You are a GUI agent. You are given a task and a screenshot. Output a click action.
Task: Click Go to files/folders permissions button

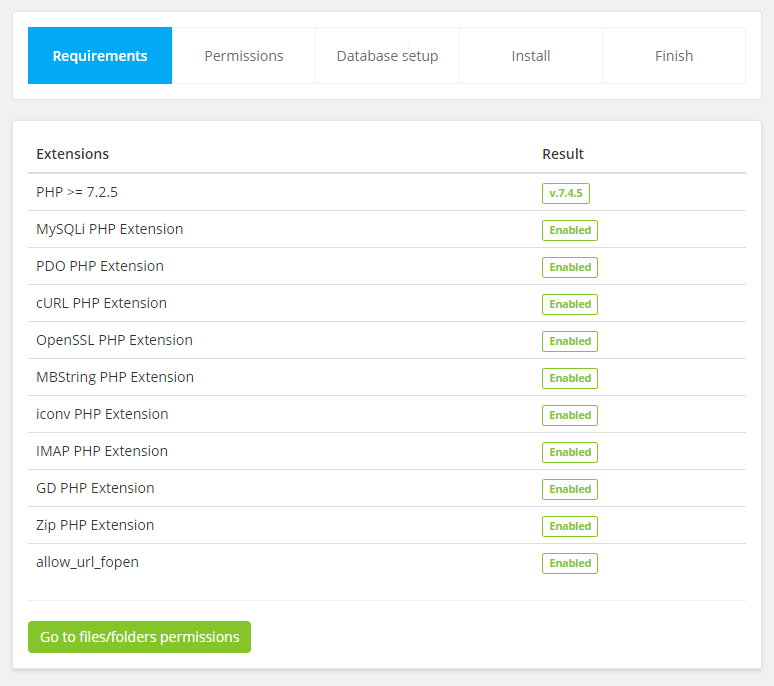tap(139, 637)
